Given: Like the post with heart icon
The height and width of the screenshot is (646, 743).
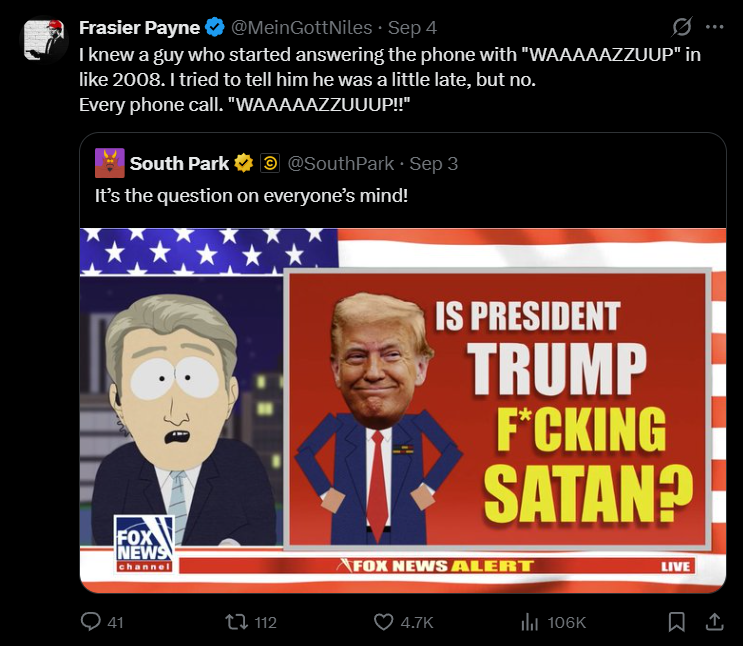Looking at the screenshot, I should 383,622.
